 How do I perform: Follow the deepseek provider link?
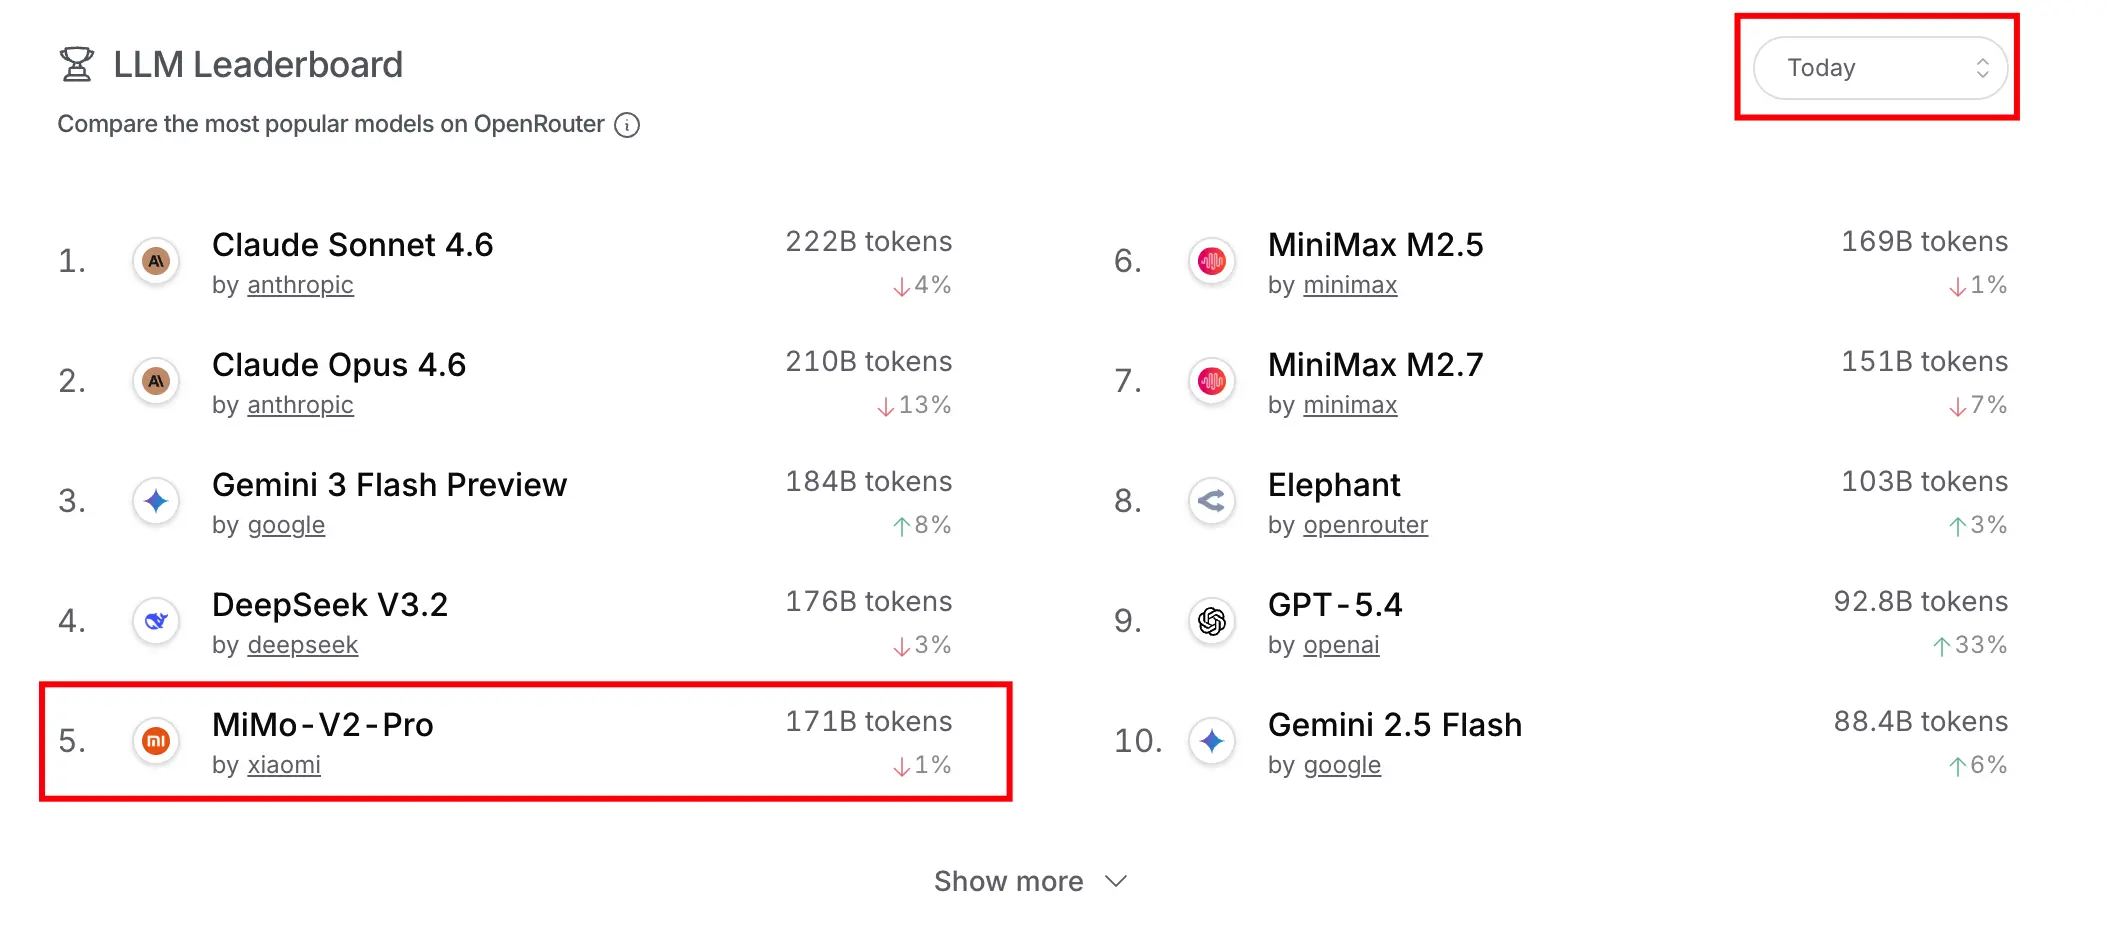(x=302, y=645)
